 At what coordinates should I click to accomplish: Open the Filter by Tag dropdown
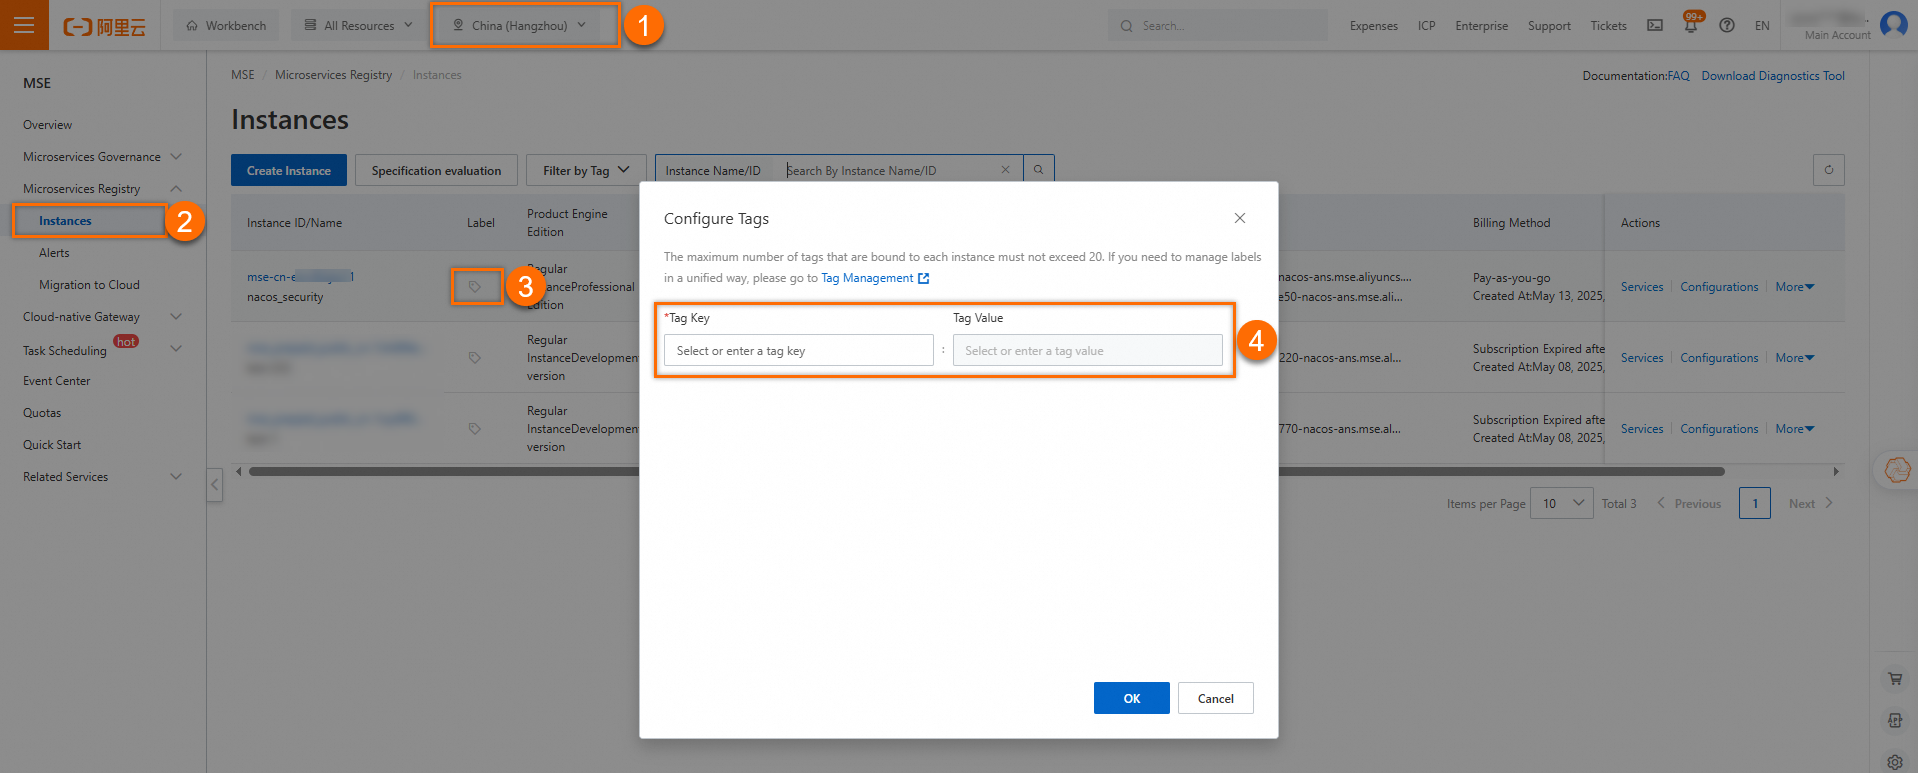coord(586,170)
